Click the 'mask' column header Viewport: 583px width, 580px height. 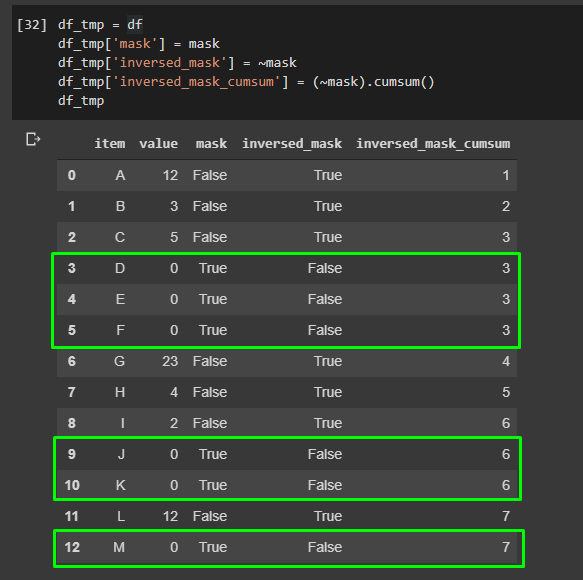pyautogui.click(x=211, y=144)
